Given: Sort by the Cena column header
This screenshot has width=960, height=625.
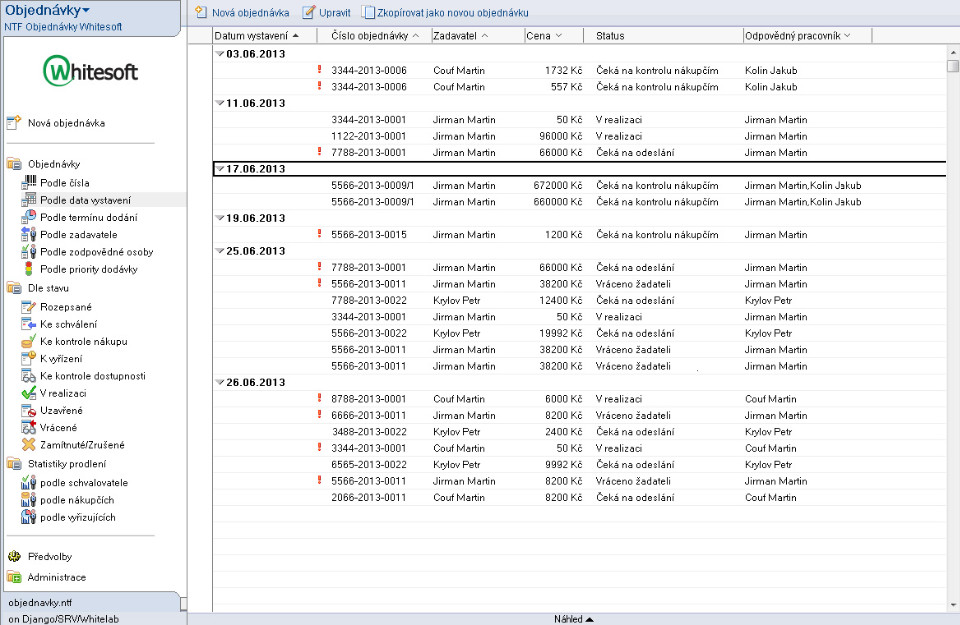Looking at the screenshot, I should click(x=543, y=36).
